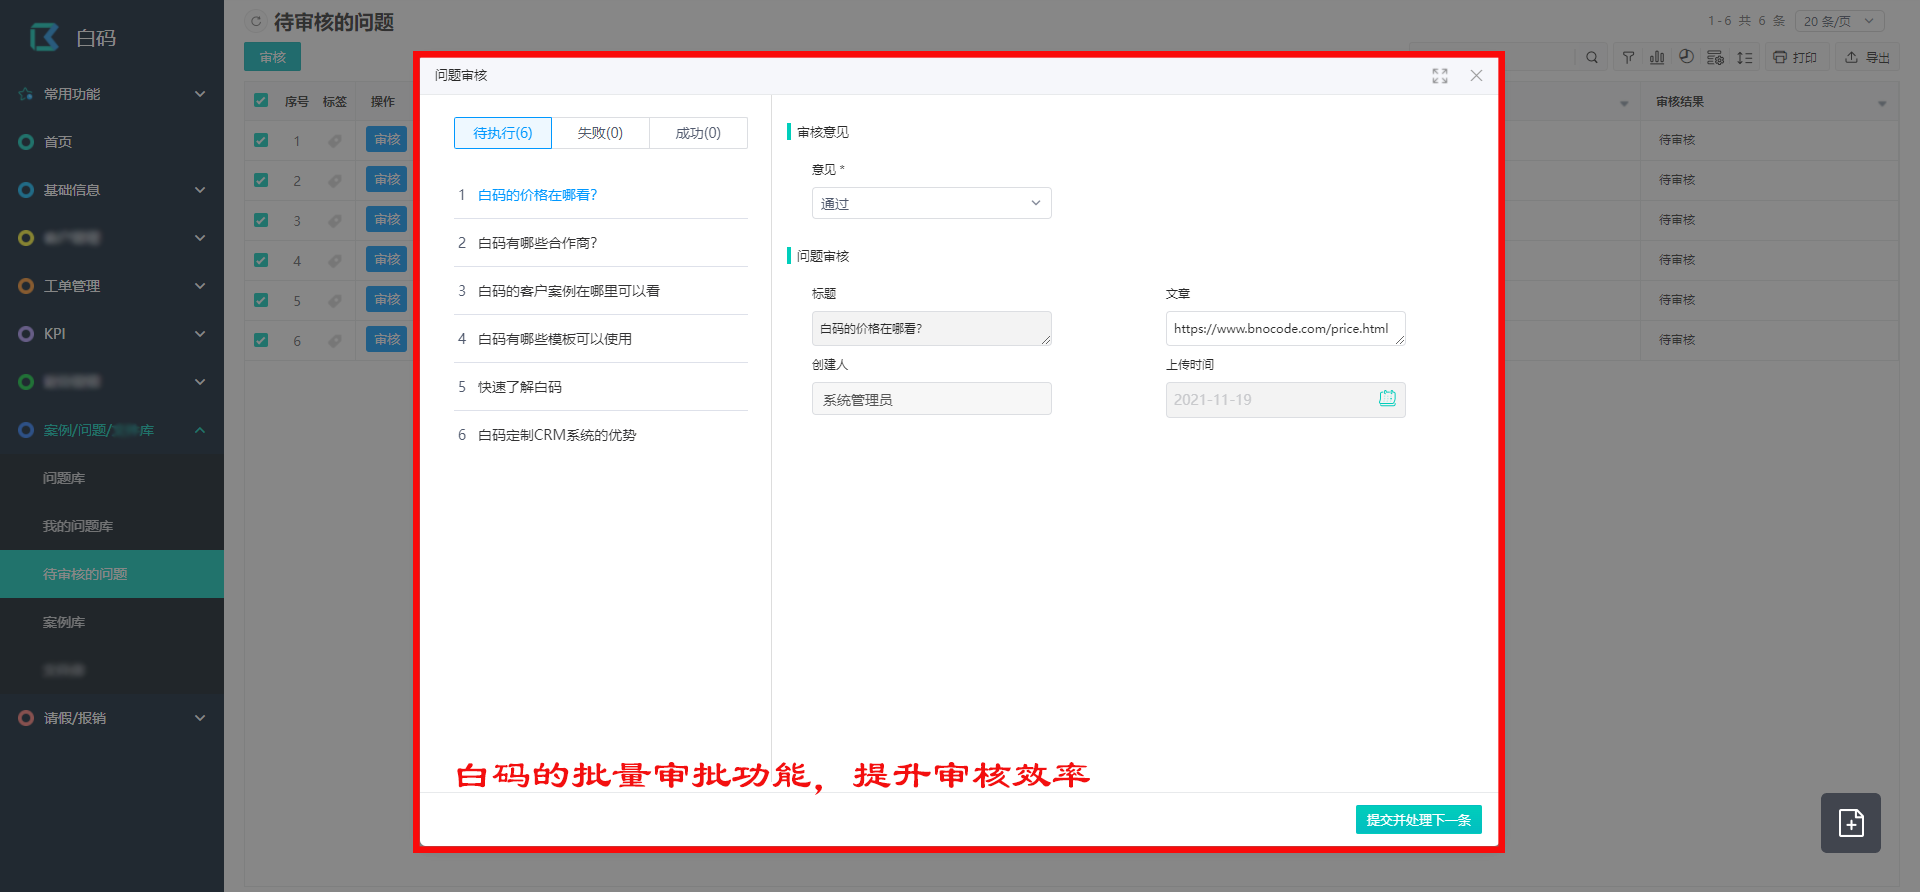Click the 标题 text field
This screenshot has width=1920, height=892.
[x=931, y=328]
